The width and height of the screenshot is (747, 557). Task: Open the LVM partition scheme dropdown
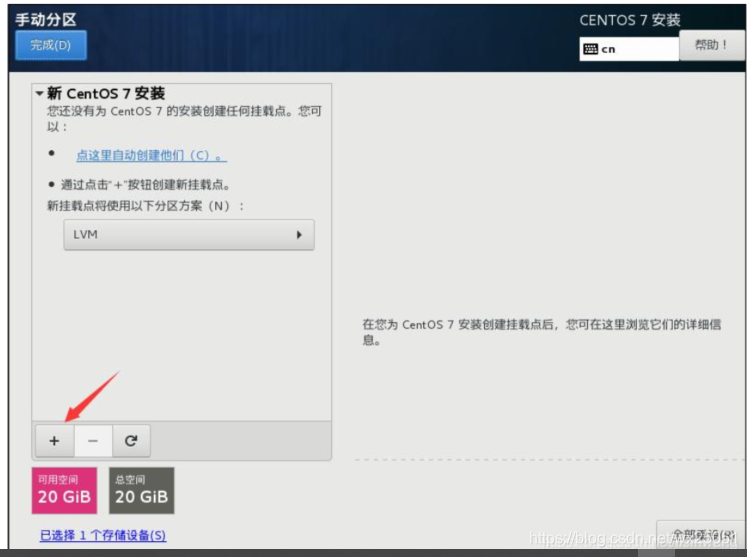[x=189, y=234]
